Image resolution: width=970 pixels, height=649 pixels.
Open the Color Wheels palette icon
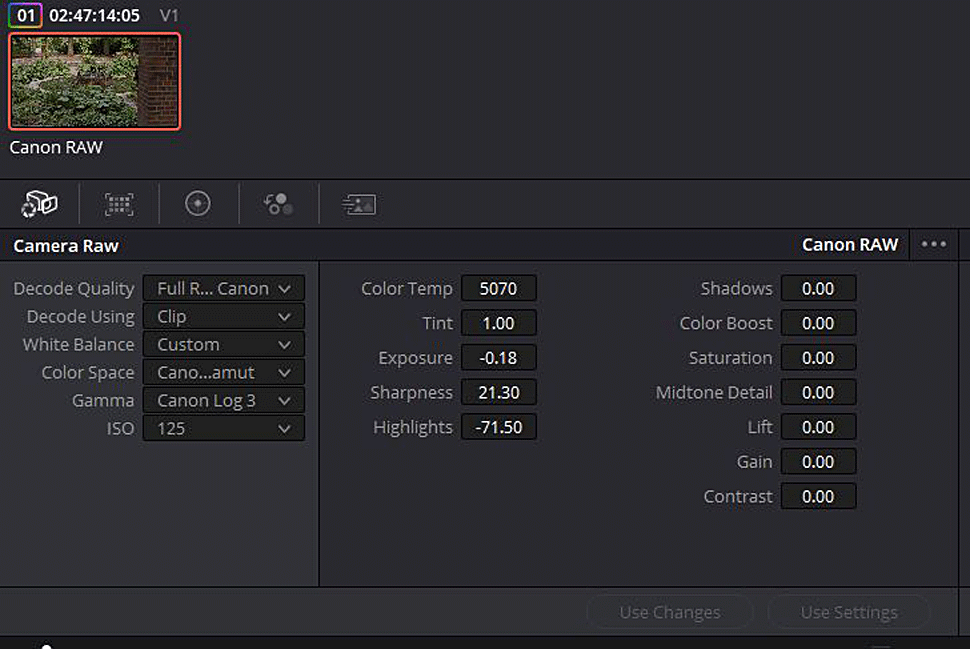pyautogui.click(x=198, y=204)
